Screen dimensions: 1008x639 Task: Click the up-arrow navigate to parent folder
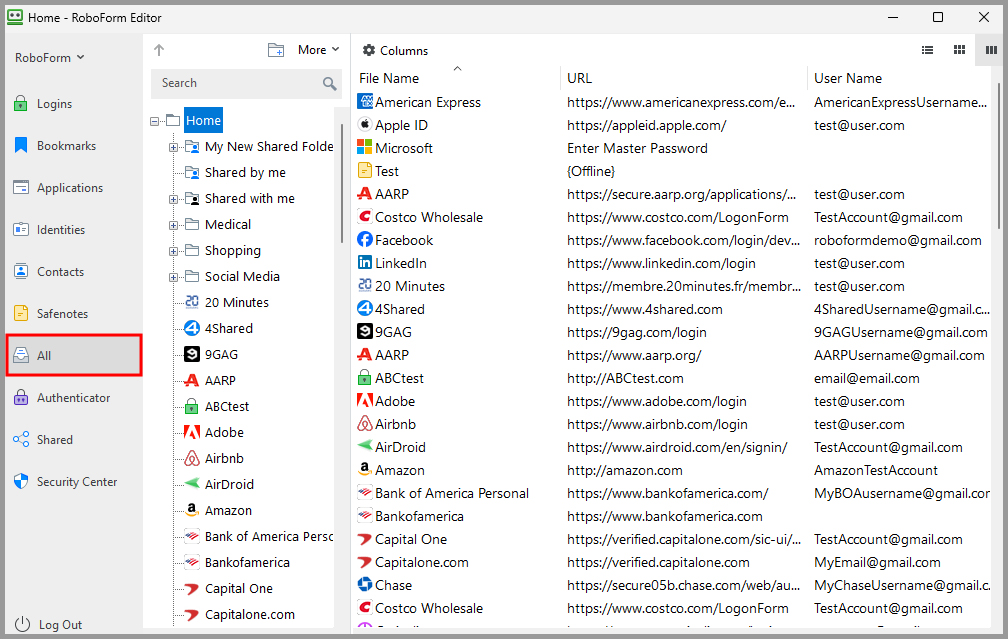pos(159,50)
